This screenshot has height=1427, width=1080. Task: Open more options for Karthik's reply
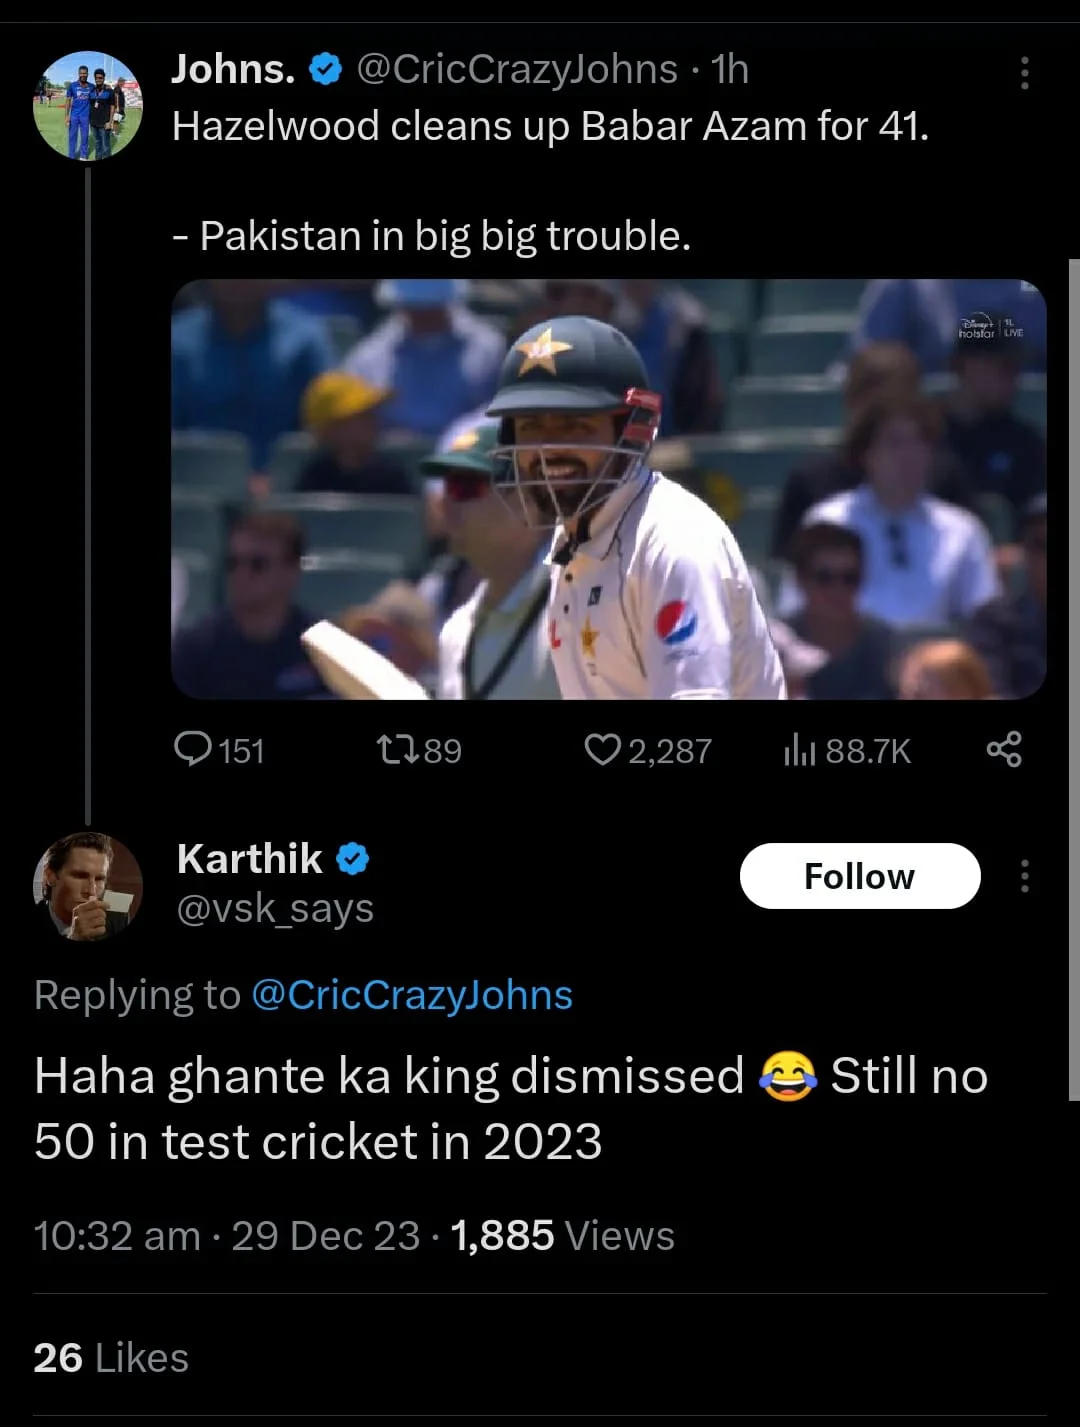point(1024,876)
